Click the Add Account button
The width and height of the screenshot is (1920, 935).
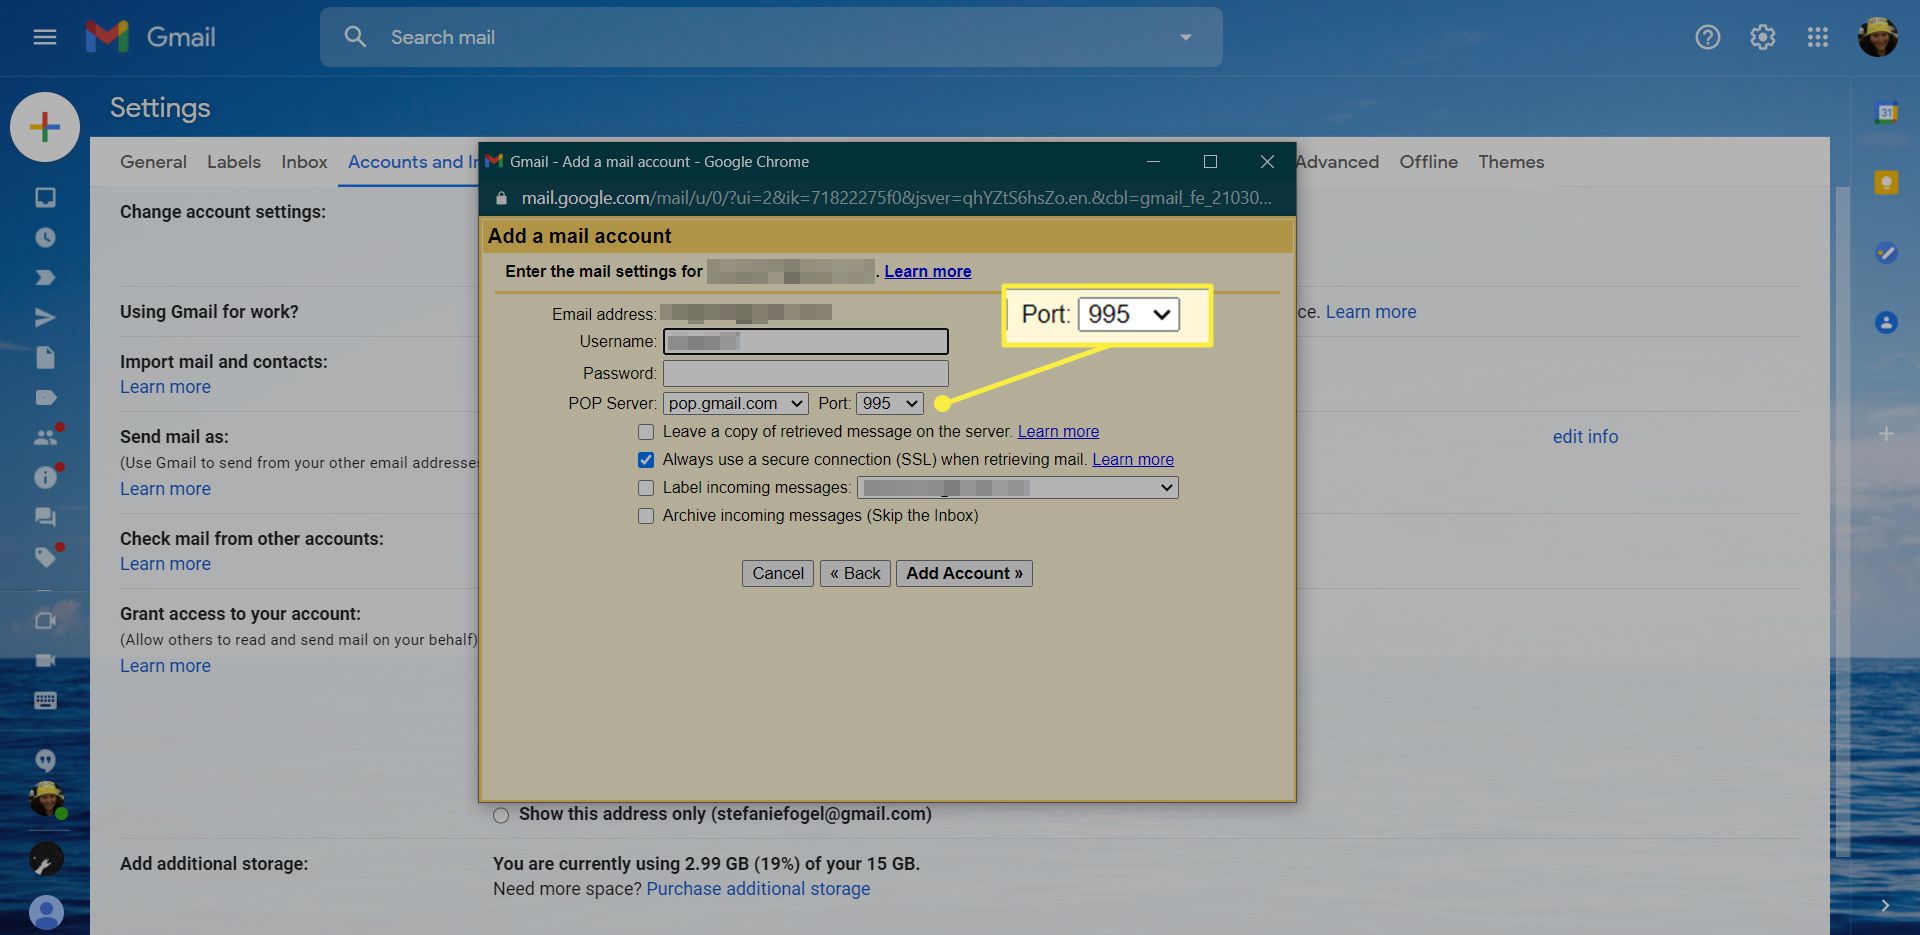pos(964,573)
